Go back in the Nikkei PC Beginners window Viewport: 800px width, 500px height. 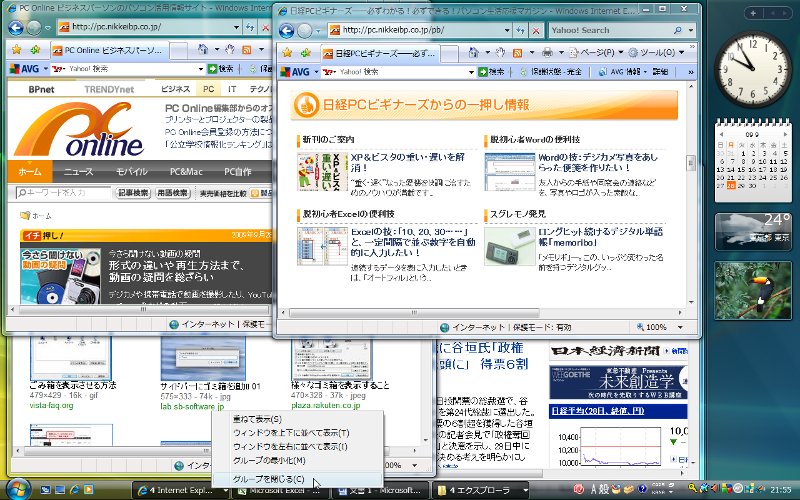[287, 31]
